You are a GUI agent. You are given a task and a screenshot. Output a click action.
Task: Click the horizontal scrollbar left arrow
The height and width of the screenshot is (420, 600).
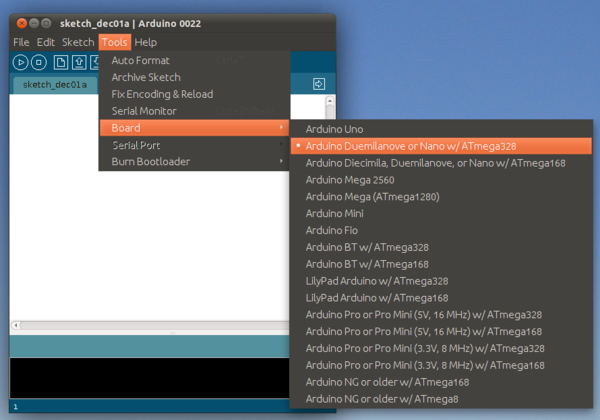pyautogui.click(x=16, y=325)
